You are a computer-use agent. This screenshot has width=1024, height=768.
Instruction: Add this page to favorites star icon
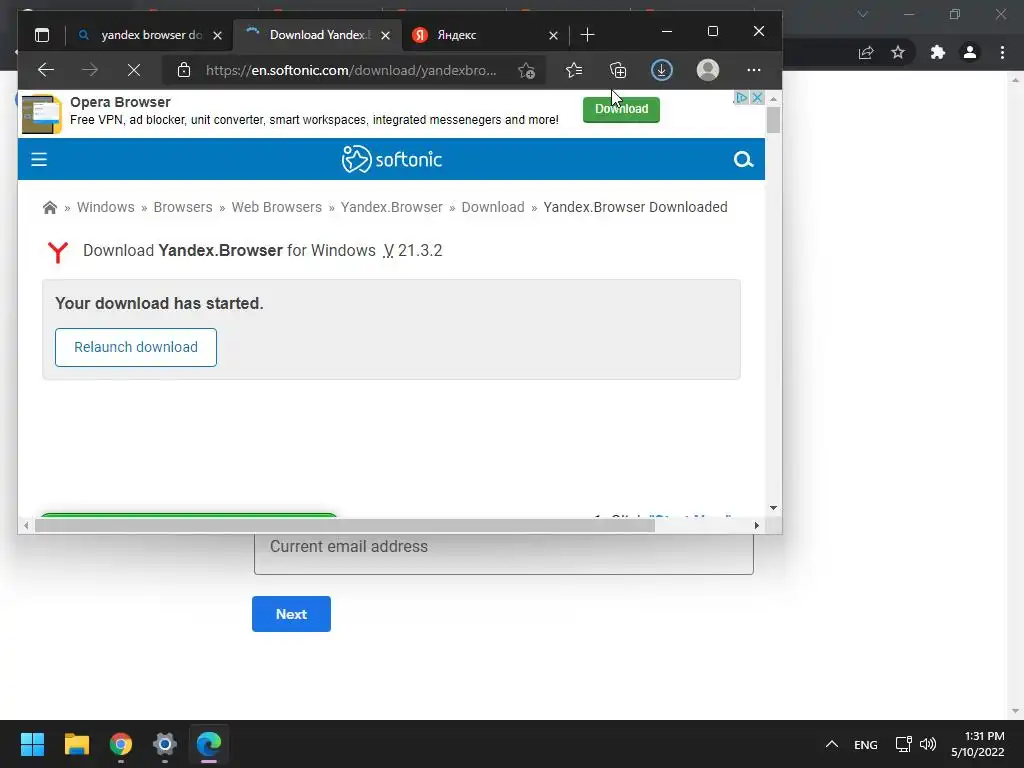[x=527, y=70]
